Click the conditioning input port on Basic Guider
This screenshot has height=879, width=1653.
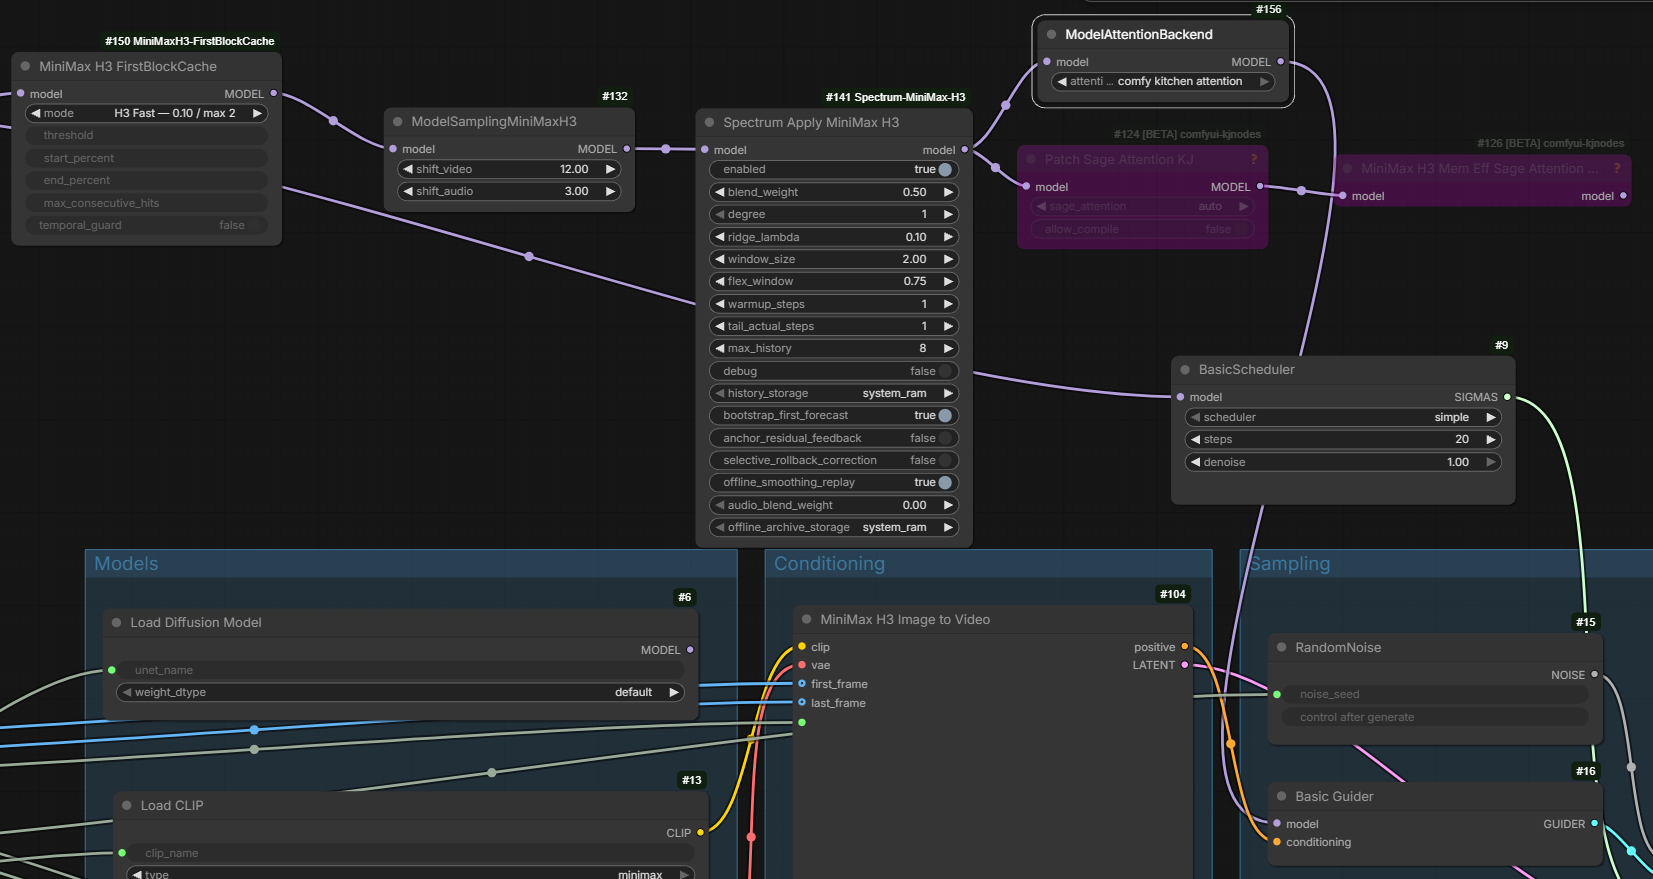1277,842
